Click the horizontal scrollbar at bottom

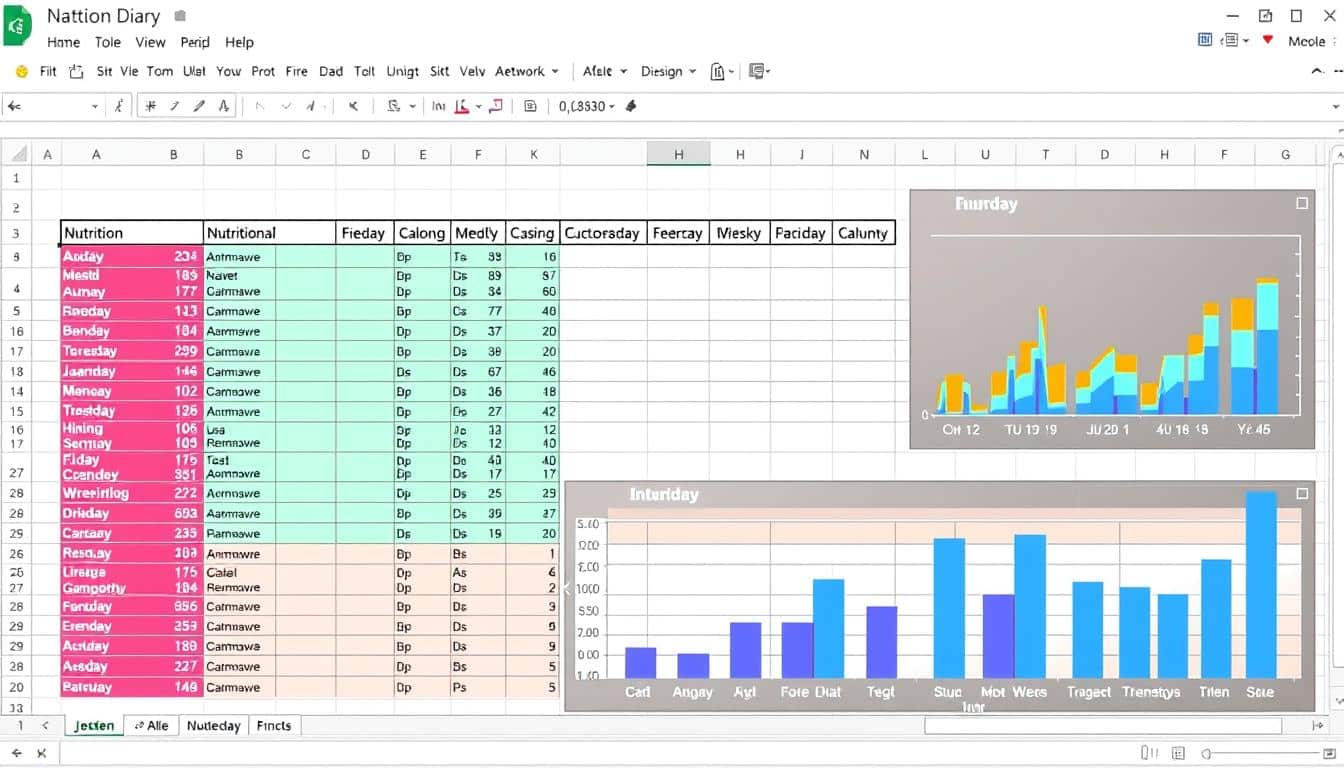pyautogui.click(x=1103, y=726)
